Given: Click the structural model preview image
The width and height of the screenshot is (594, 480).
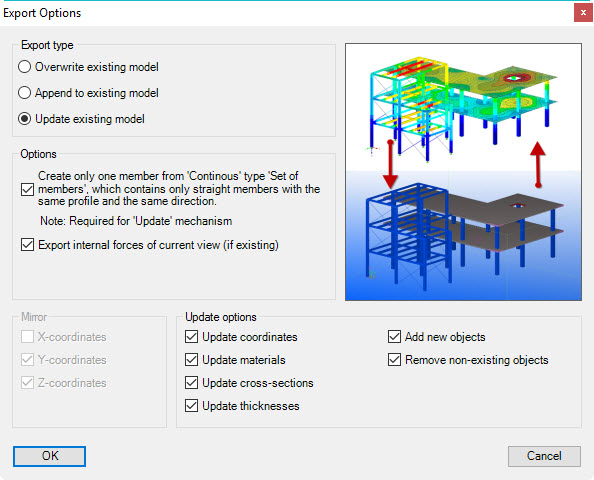Looking at the screenshot, I should click(463, 172).
